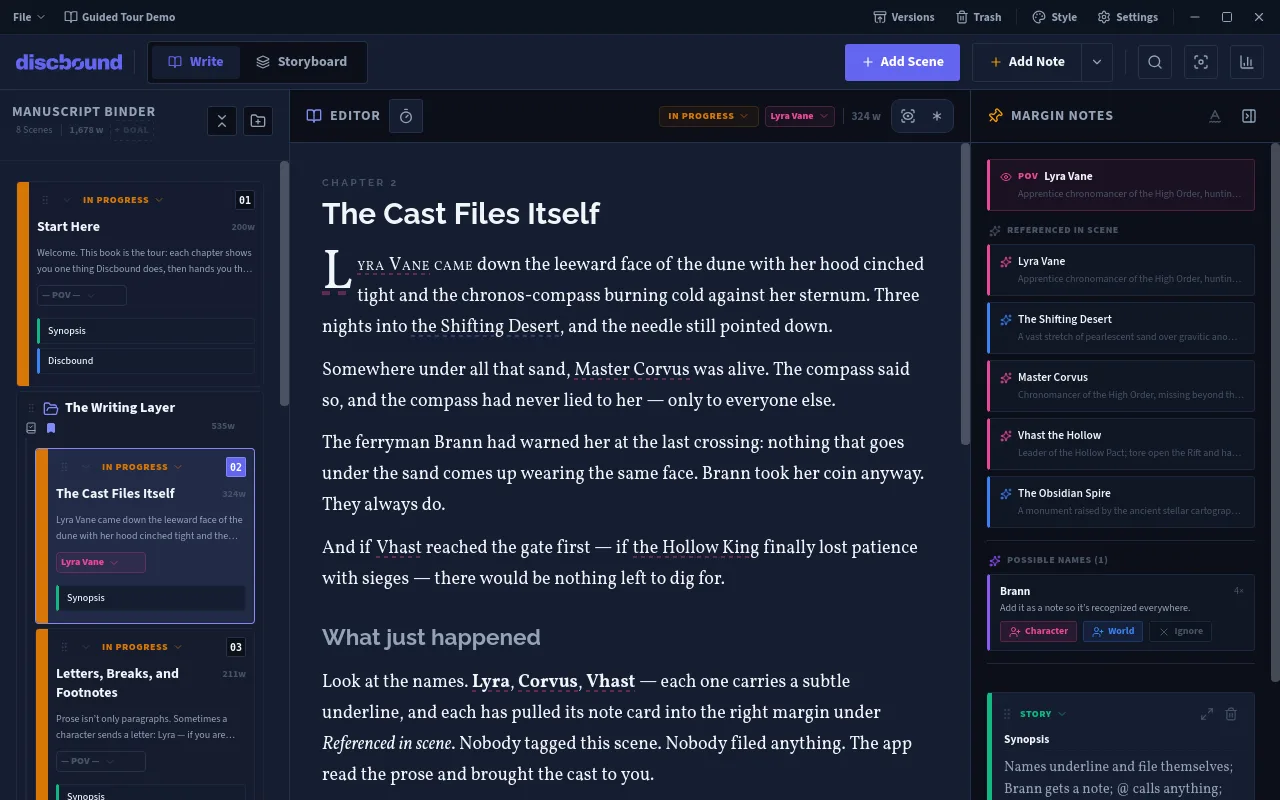Image resolution: width=1280 pixels, height=800 pixels.
Task: Start the editor writing timer
Action: pos(406,116)
